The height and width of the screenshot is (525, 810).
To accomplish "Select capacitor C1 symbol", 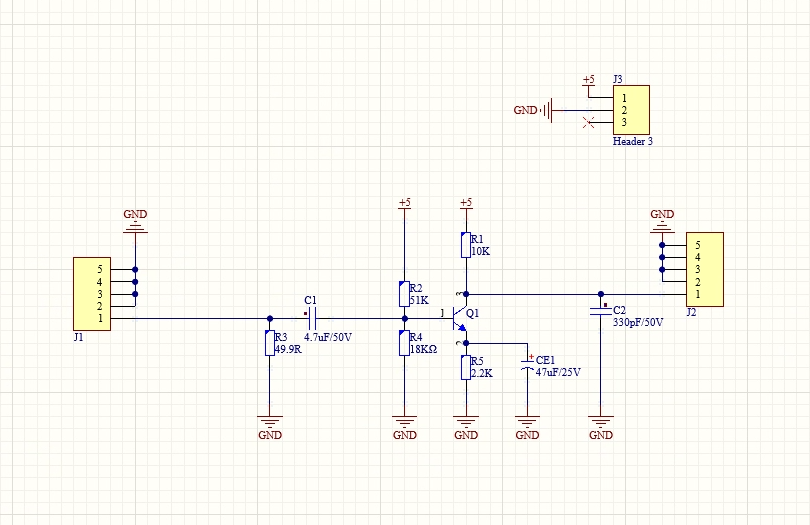I will 311,319.
